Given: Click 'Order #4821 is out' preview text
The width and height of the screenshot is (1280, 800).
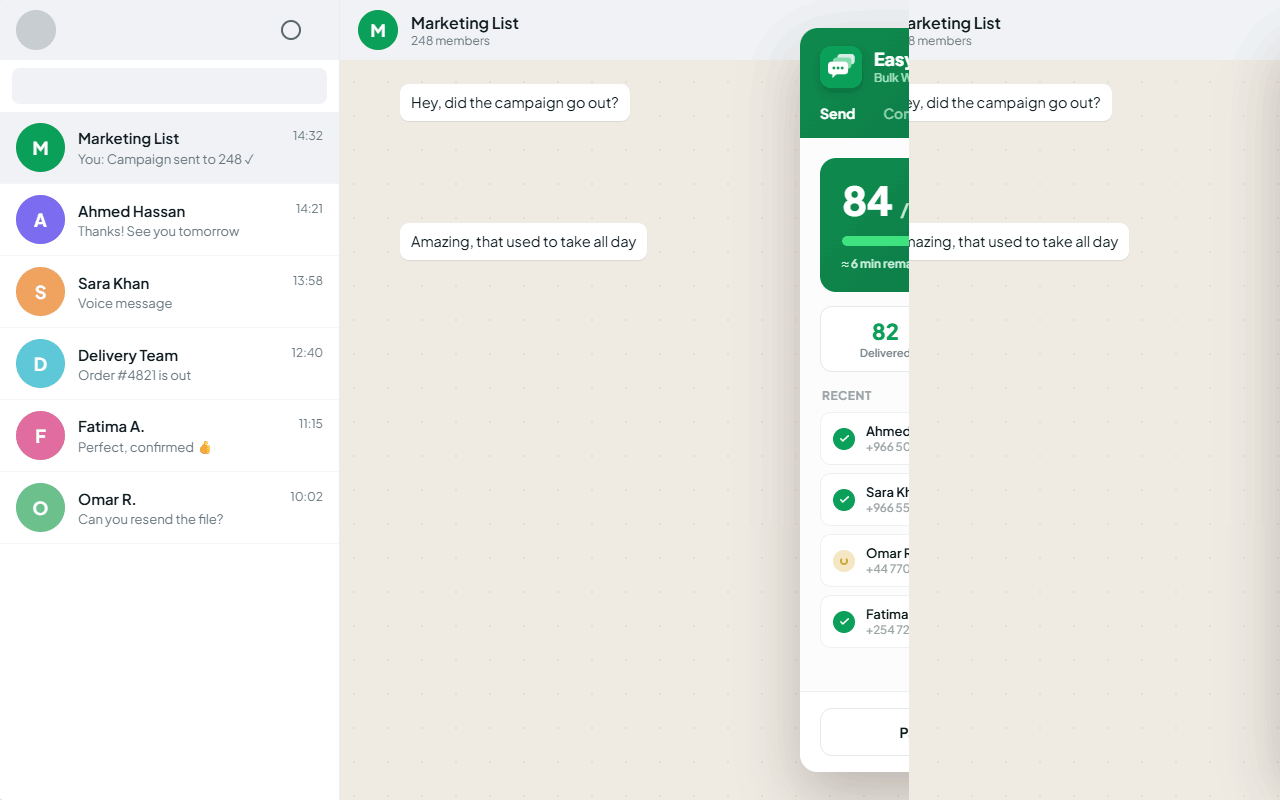Looking at the screenshot, I should pyautogui.click(x=134, y=376).
